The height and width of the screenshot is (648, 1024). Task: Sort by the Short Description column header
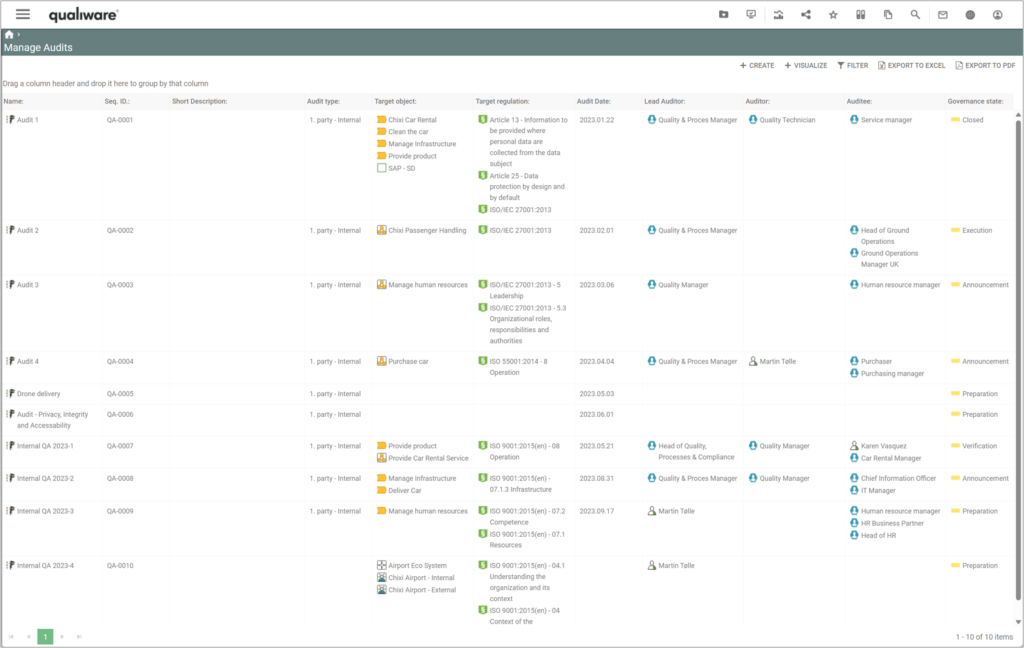tap(200, 101)
